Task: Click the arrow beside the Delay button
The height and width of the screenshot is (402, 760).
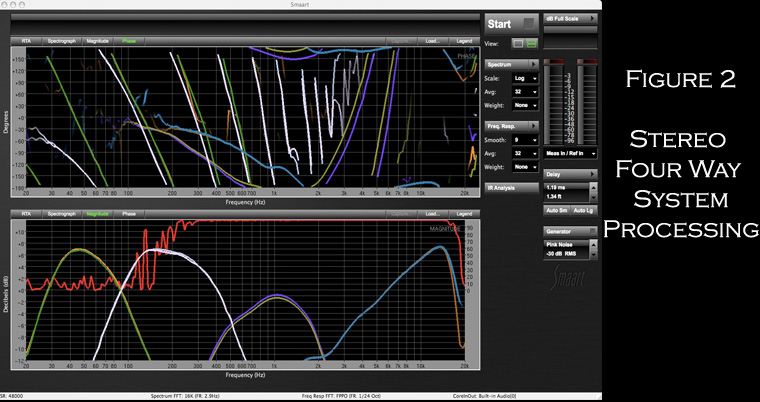Action: click(592, 174)
